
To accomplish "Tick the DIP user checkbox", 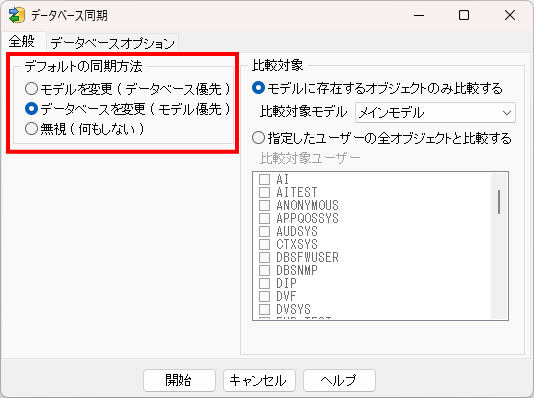I will pos(264,283).
